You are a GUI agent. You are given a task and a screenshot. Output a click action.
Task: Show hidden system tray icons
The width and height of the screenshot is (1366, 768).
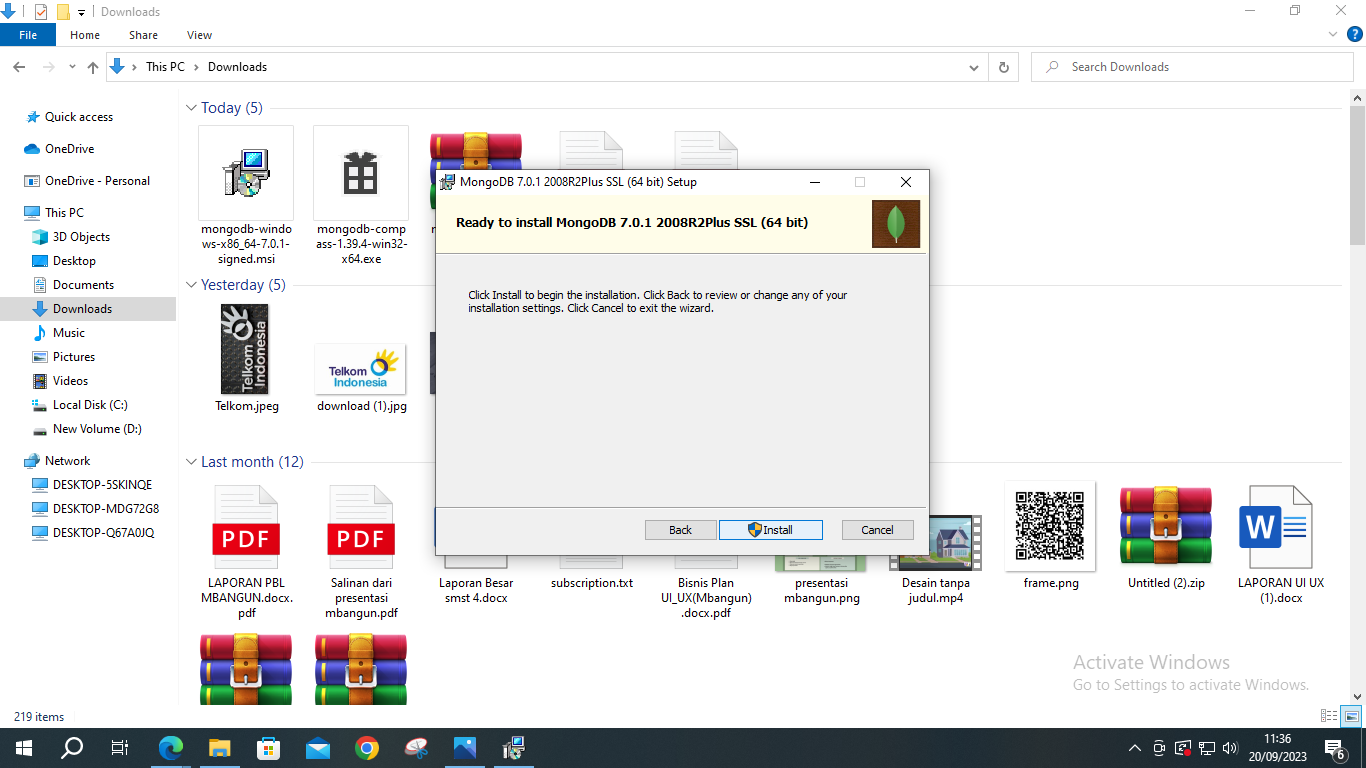pyautogui.click(x=1134, y=748)
